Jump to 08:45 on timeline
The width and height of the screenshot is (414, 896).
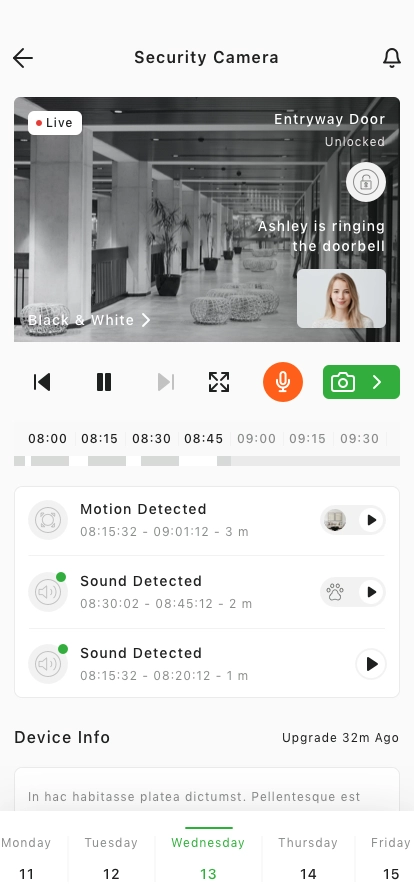tap(204, 439)
